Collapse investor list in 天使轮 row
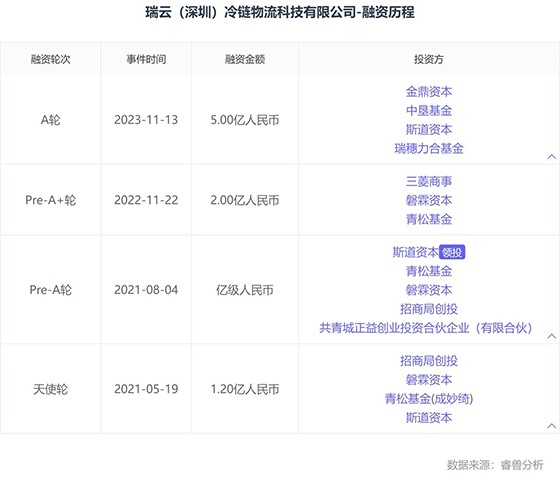This screenshot has height=480, width=560. [x=551, y=426]
